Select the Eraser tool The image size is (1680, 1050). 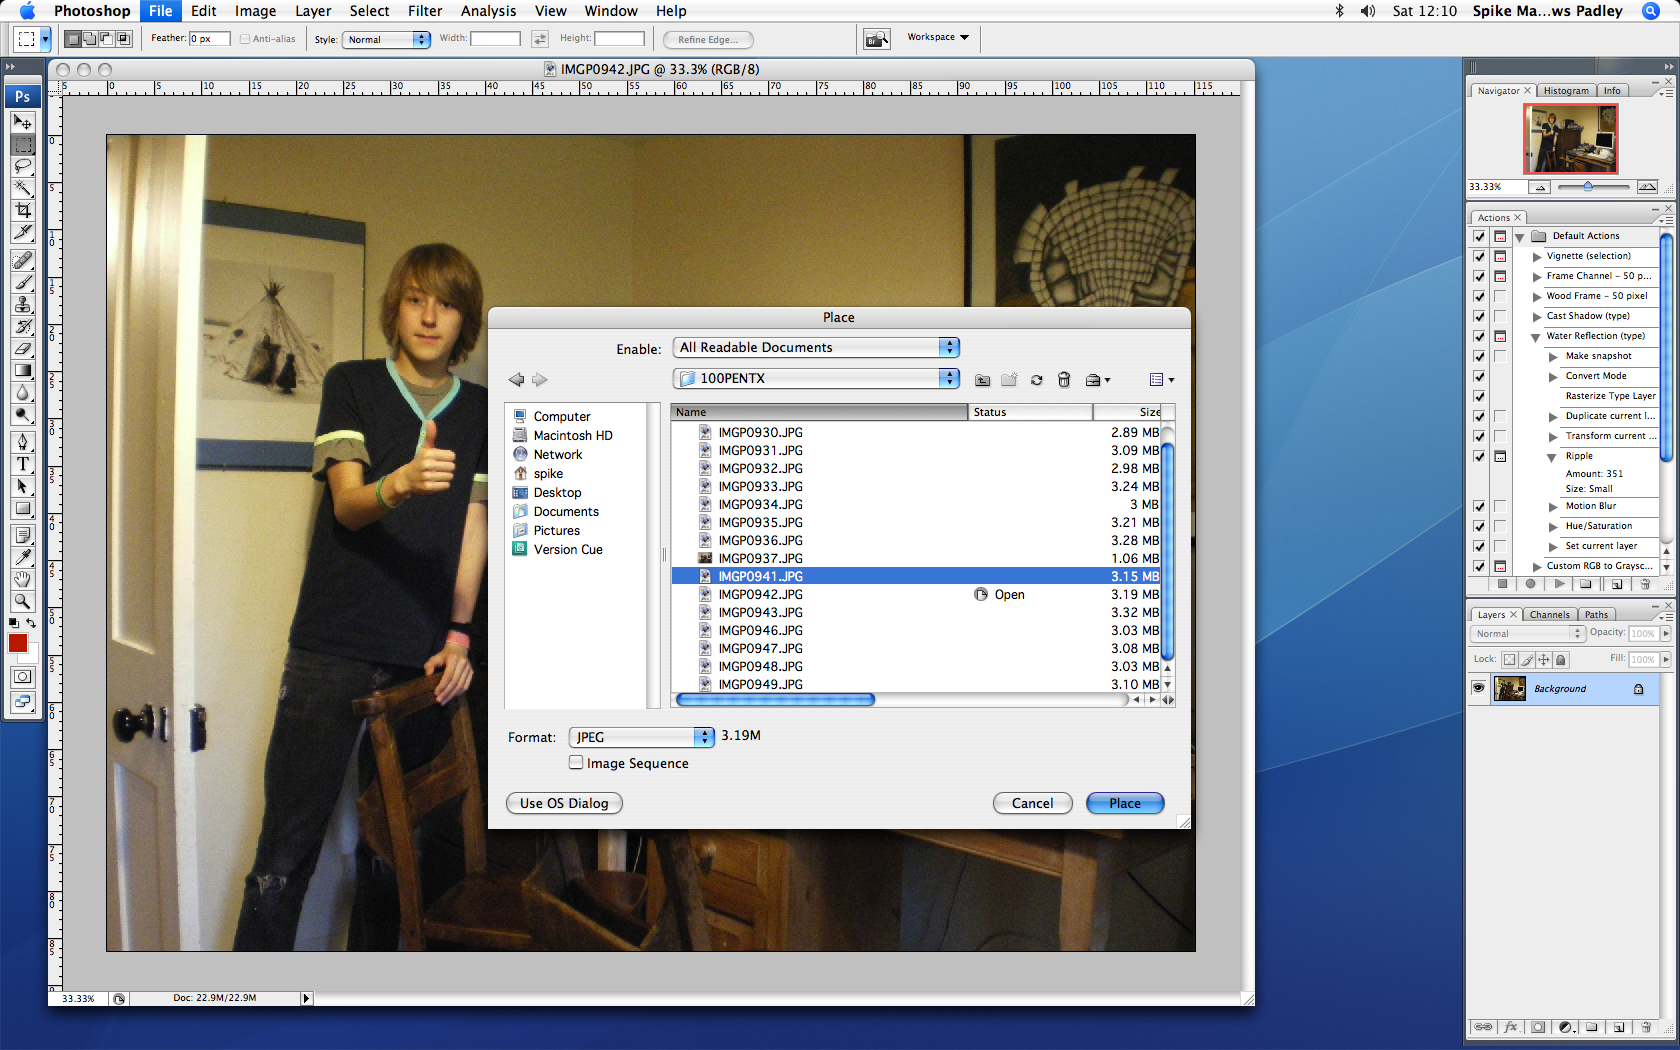(x=22, y=348)
